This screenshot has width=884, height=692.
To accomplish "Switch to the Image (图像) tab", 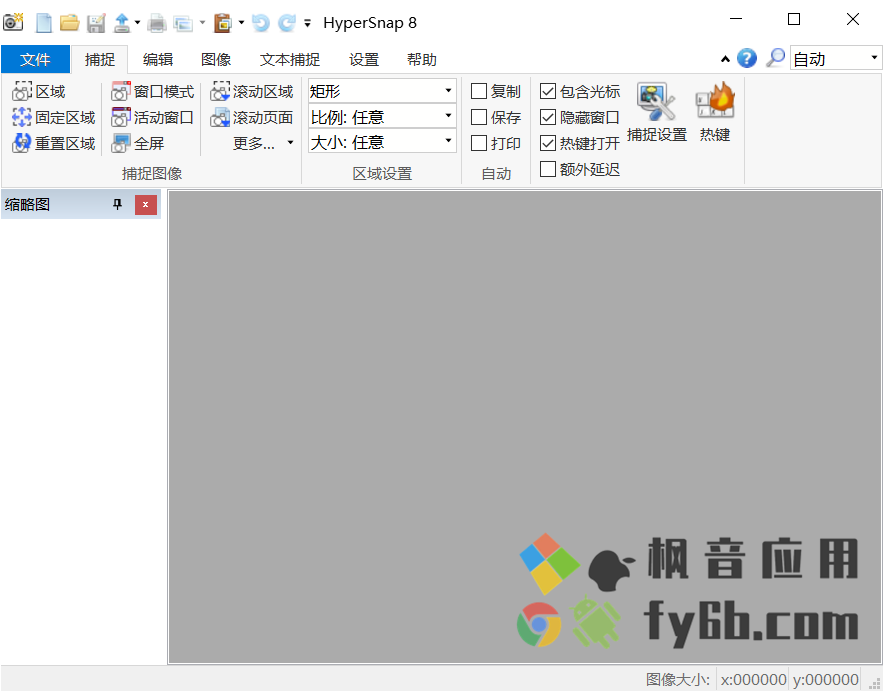I will point(216,59).
